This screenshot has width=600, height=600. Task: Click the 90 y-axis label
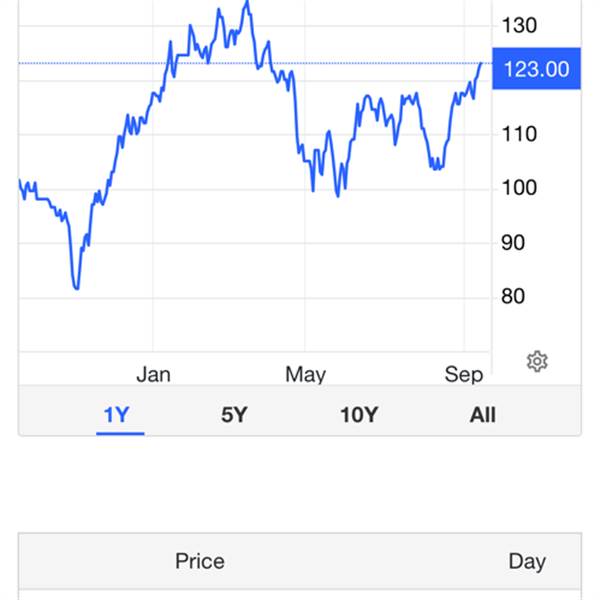click(513, 243)
